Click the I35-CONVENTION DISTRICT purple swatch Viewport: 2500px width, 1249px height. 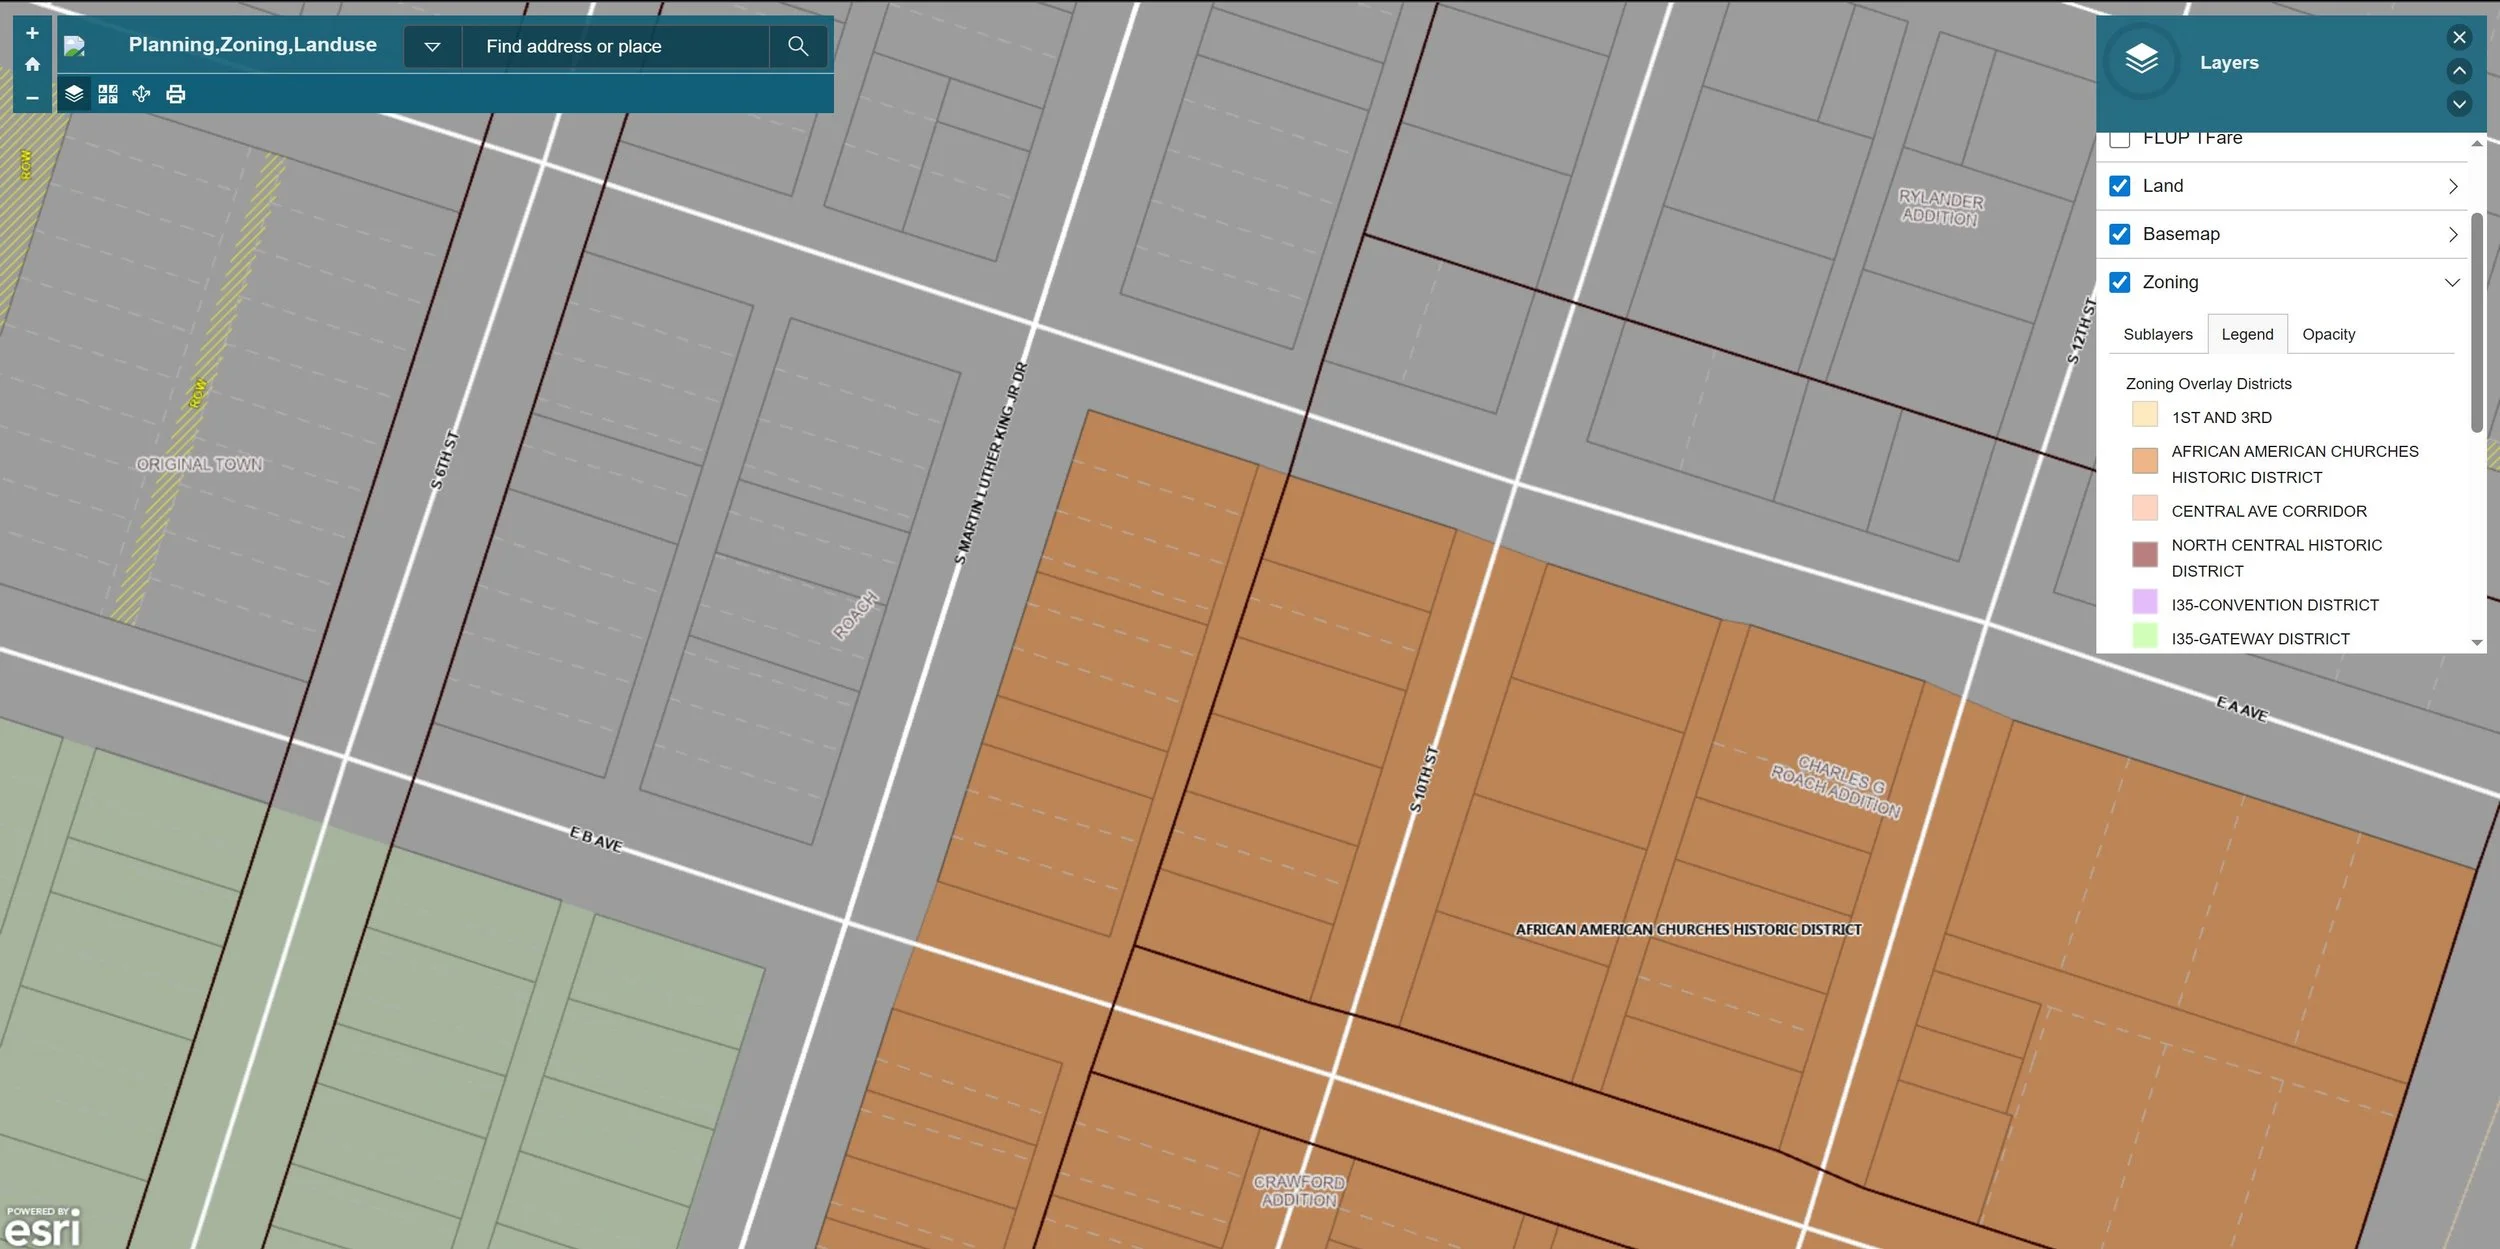2143,601
